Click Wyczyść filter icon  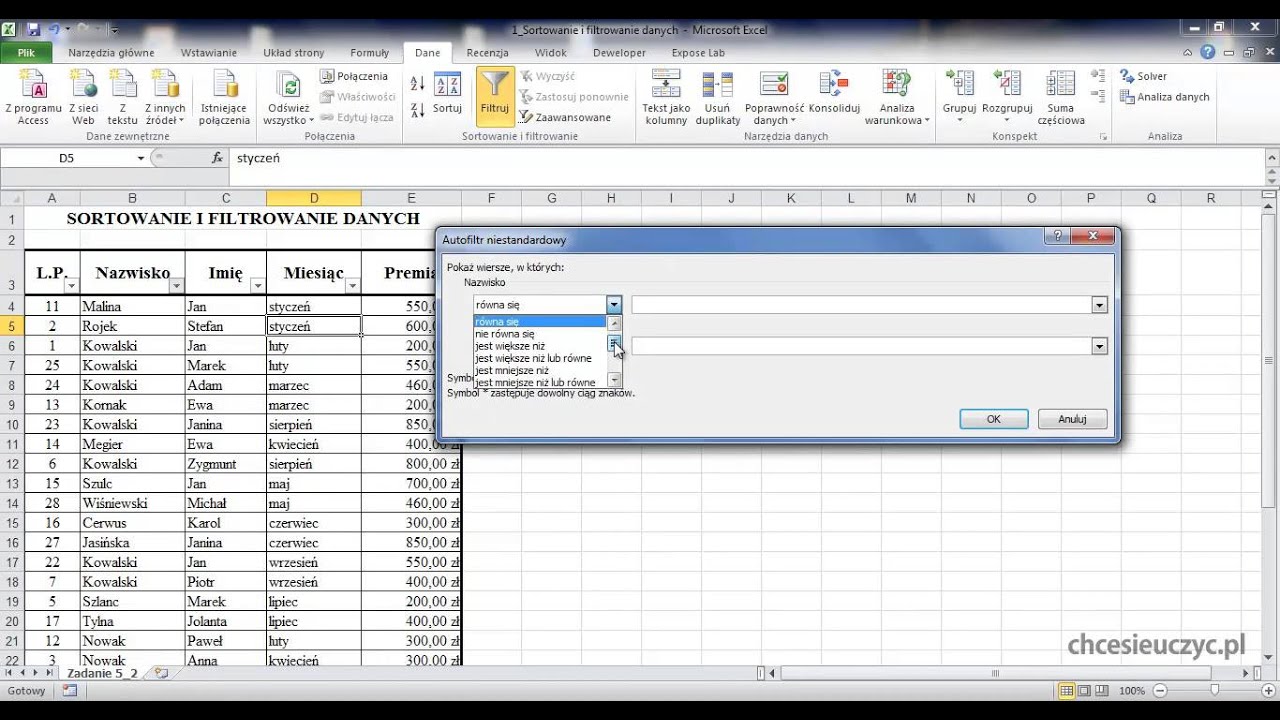click(x=547, y=76)
